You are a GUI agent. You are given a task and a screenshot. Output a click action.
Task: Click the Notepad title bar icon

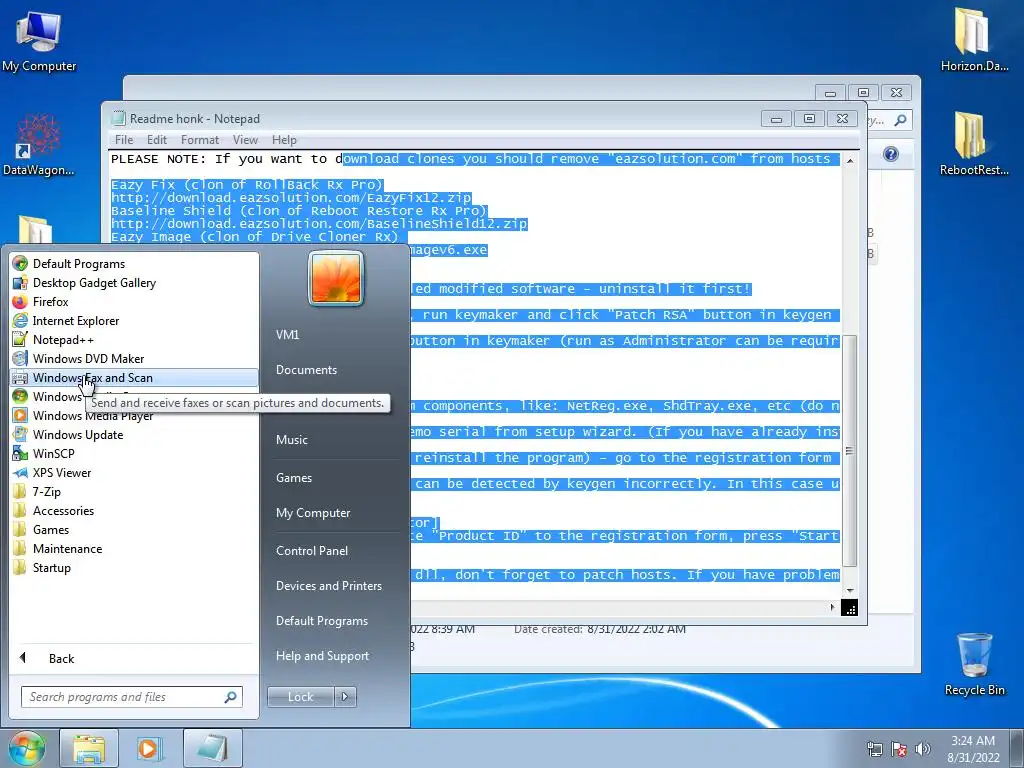click(118, 118)
